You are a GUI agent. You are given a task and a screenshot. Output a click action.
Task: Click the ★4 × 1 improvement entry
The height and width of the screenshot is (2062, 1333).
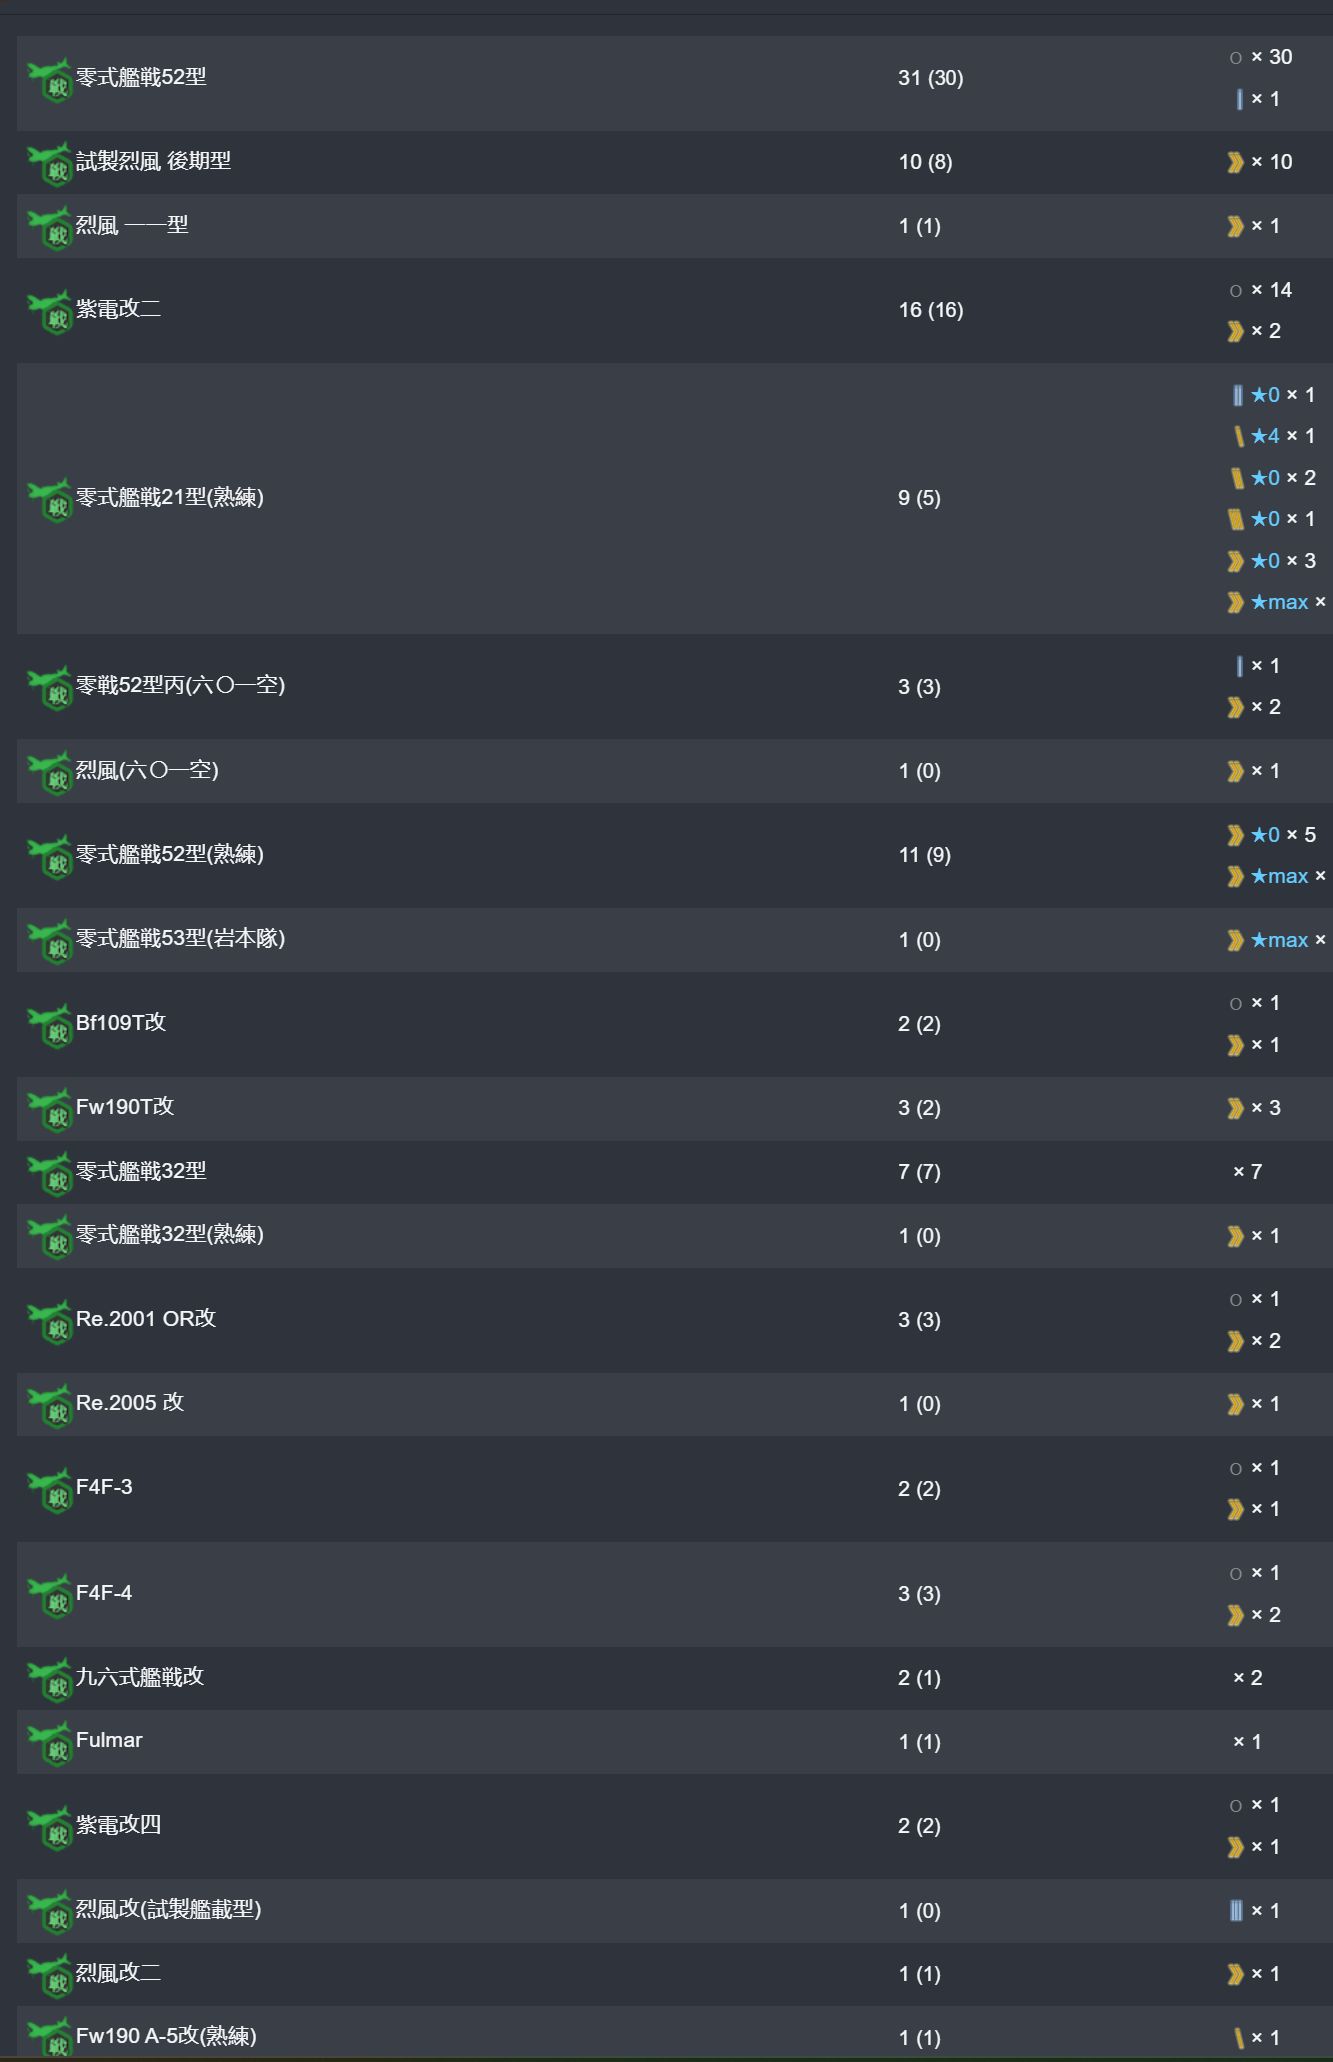click(x=1272, y=436)
